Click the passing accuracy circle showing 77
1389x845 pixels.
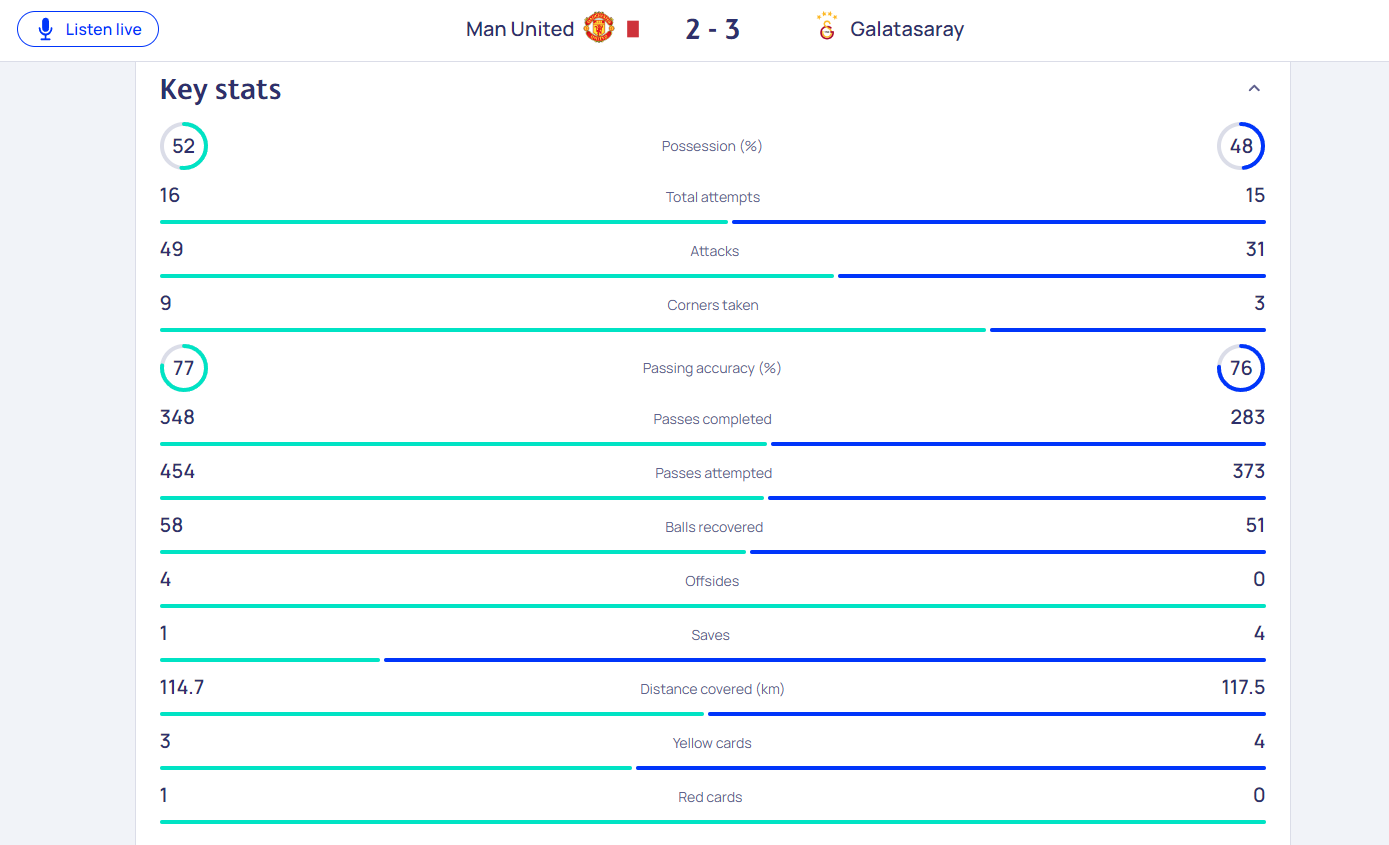click(x=184, y=368)
